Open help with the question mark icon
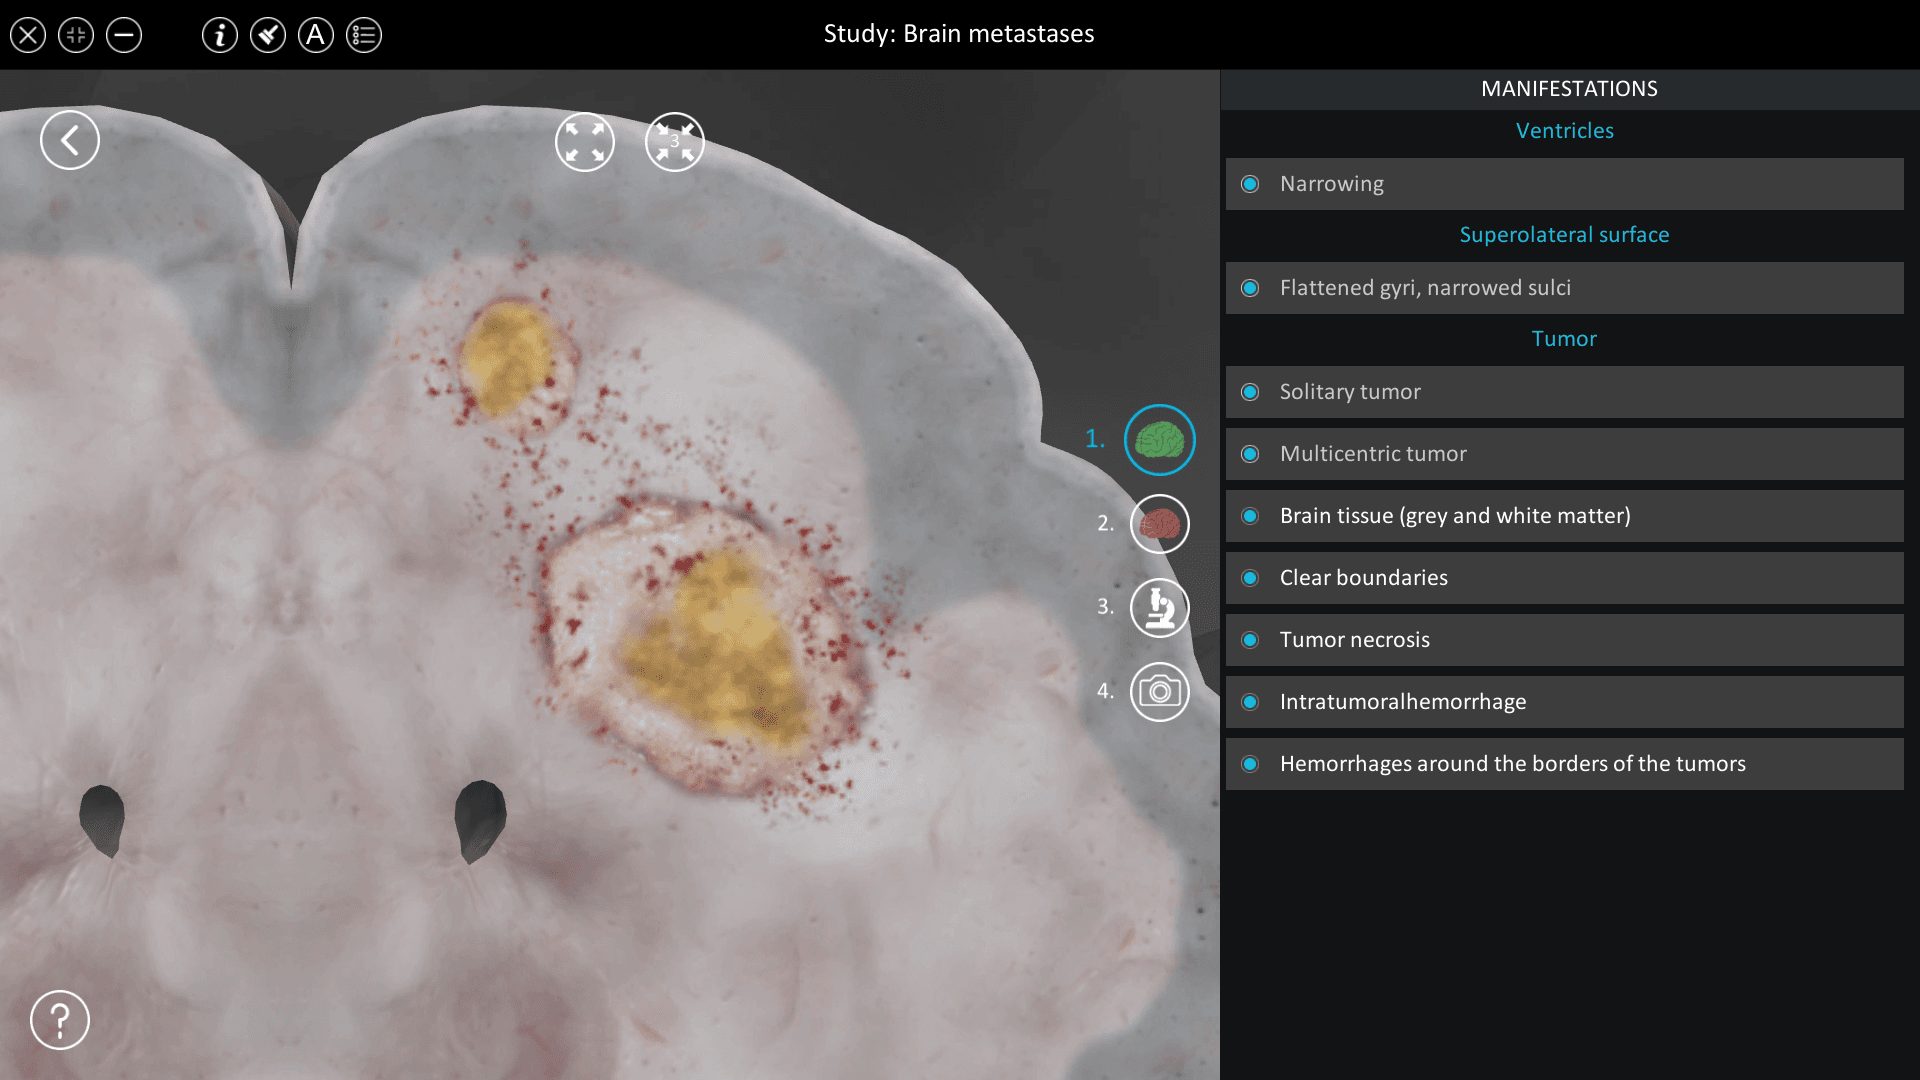 60,1020
